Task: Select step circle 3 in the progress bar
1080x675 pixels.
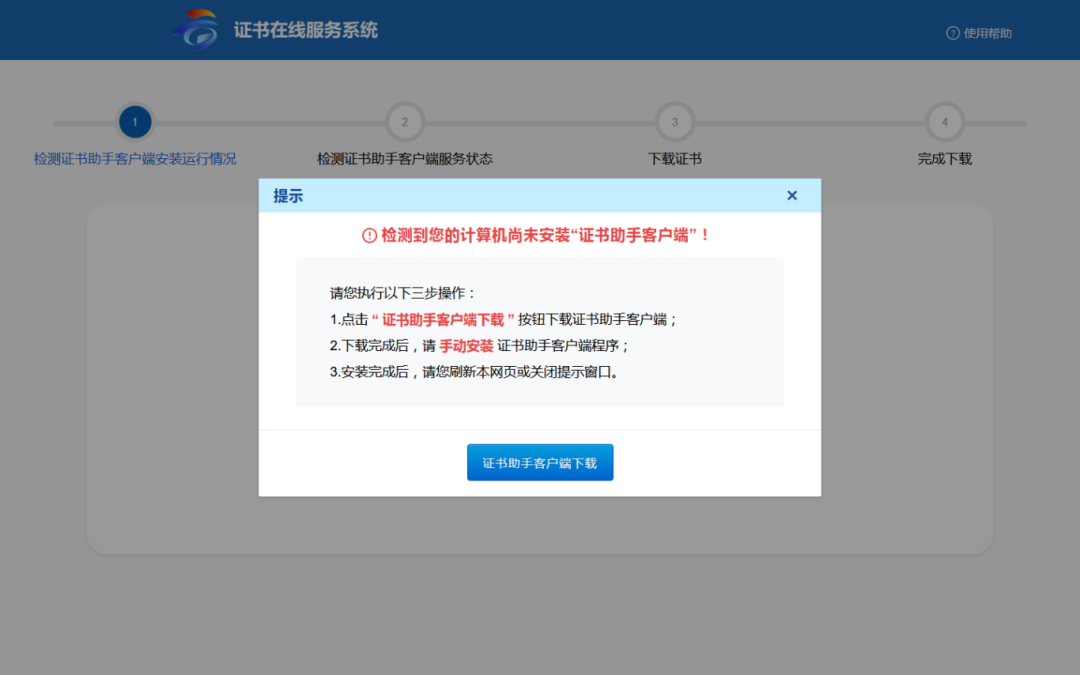Action: pos(675,121)
